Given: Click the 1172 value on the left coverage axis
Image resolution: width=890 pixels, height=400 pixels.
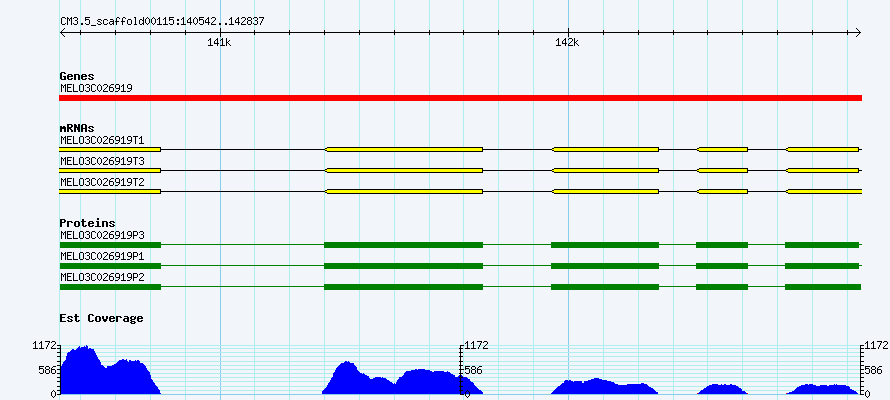Looking at the screenshot, I should (x=46, y=345).
